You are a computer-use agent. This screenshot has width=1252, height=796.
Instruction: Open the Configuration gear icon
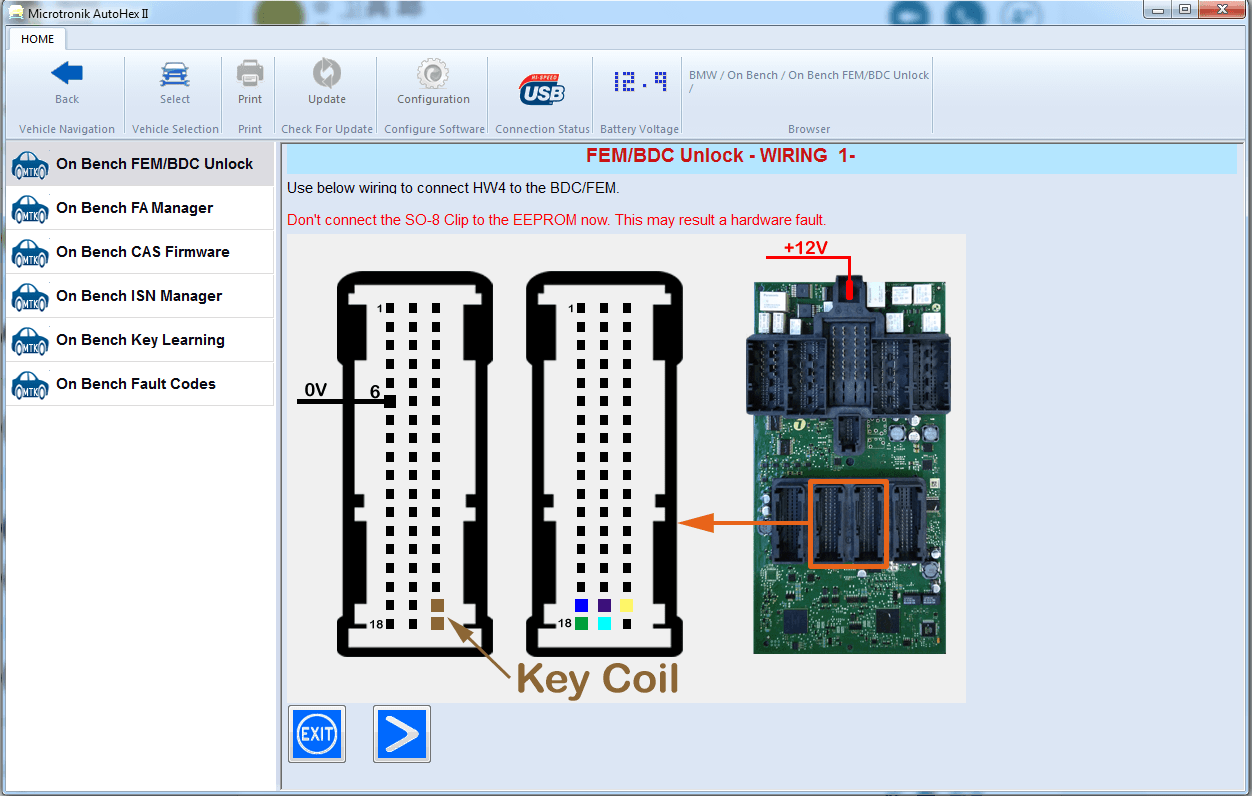(433, 73)
